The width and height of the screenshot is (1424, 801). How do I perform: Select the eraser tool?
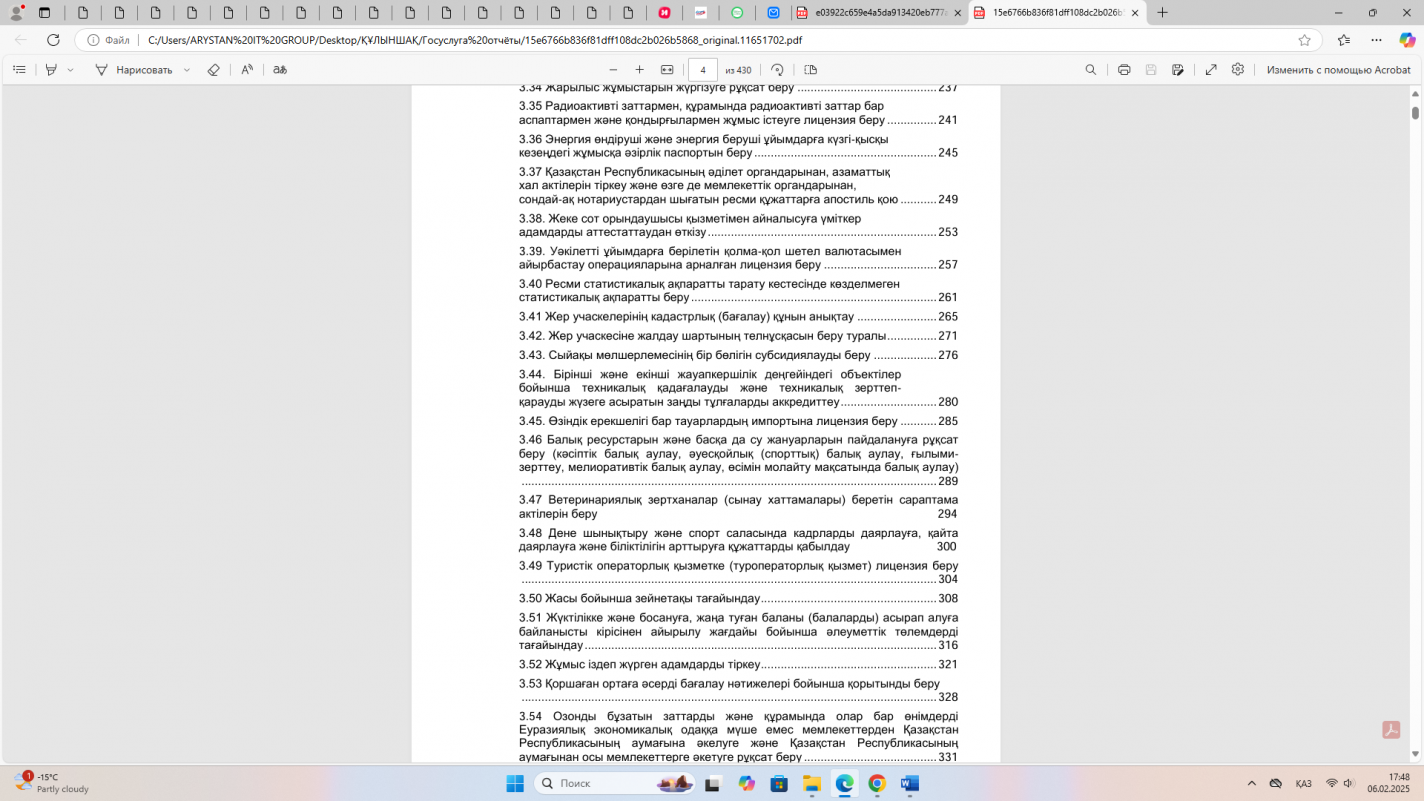[213, 70]
